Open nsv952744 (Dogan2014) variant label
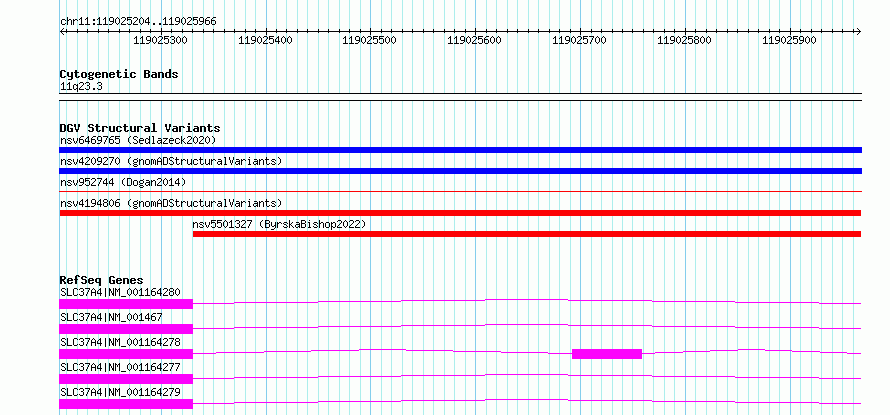Image resolution: width=890 pixels, height=415 pixels. [123, 182]
